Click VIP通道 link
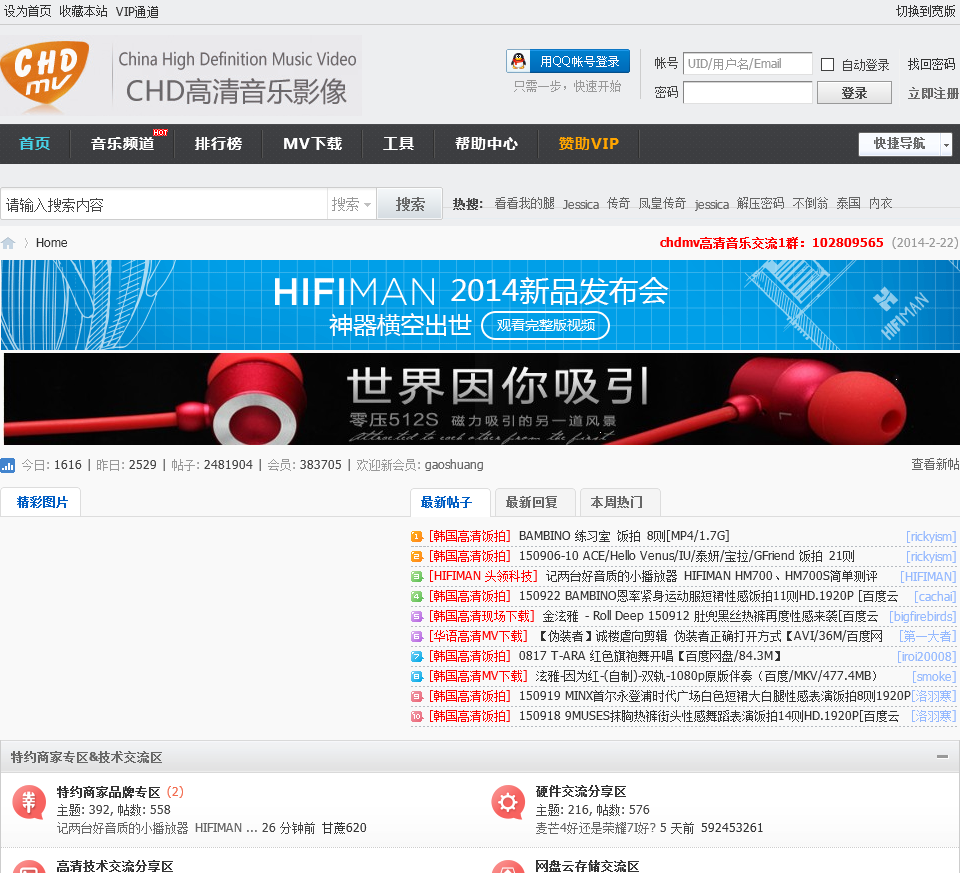960x873 pixels. 137,12
